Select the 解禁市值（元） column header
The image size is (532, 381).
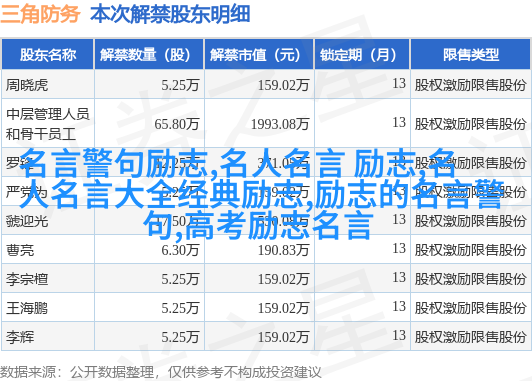point(259,55)
